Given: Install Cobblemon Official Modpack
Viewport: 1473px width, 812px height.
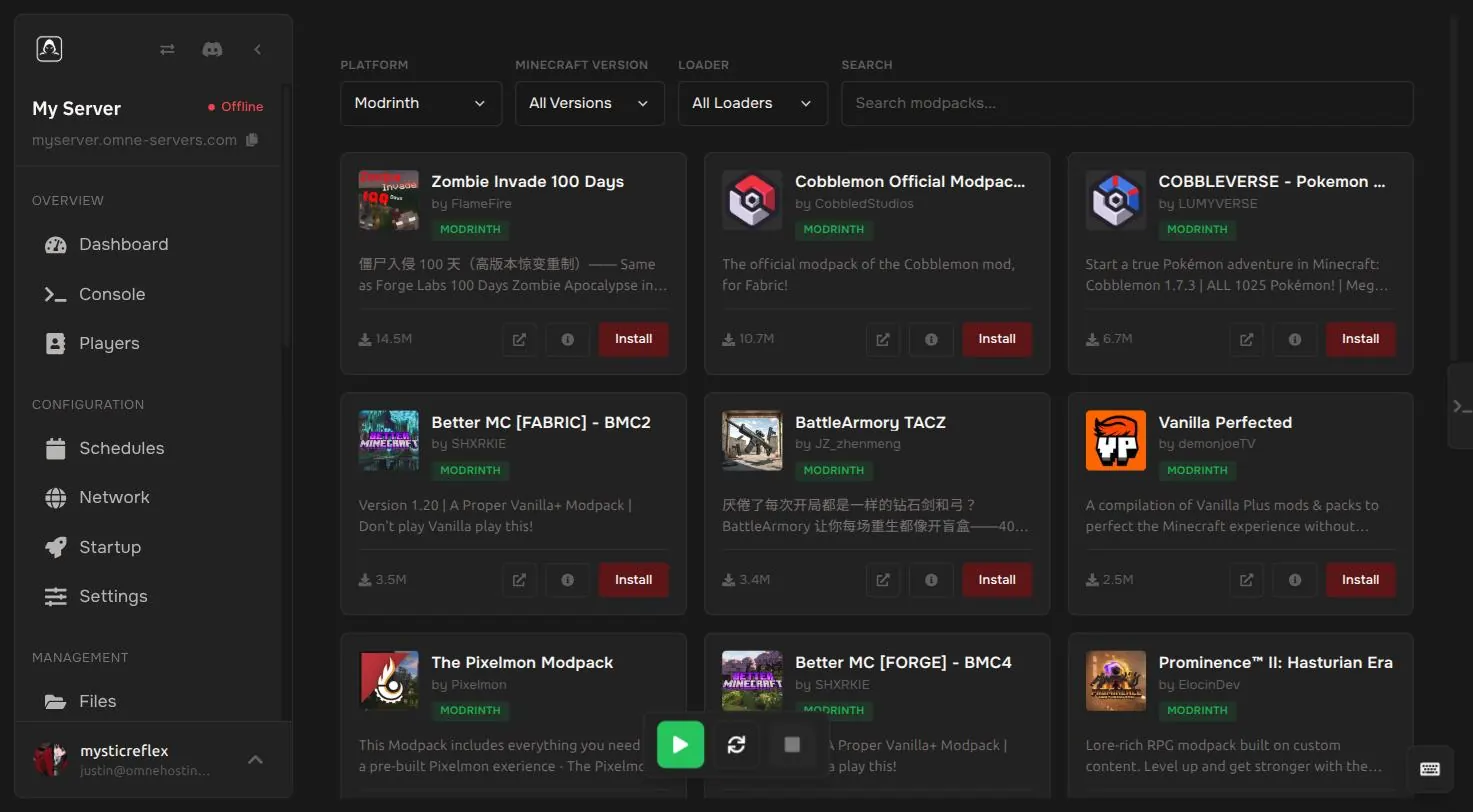Looking at the screenshot, I should coord(997,339).
